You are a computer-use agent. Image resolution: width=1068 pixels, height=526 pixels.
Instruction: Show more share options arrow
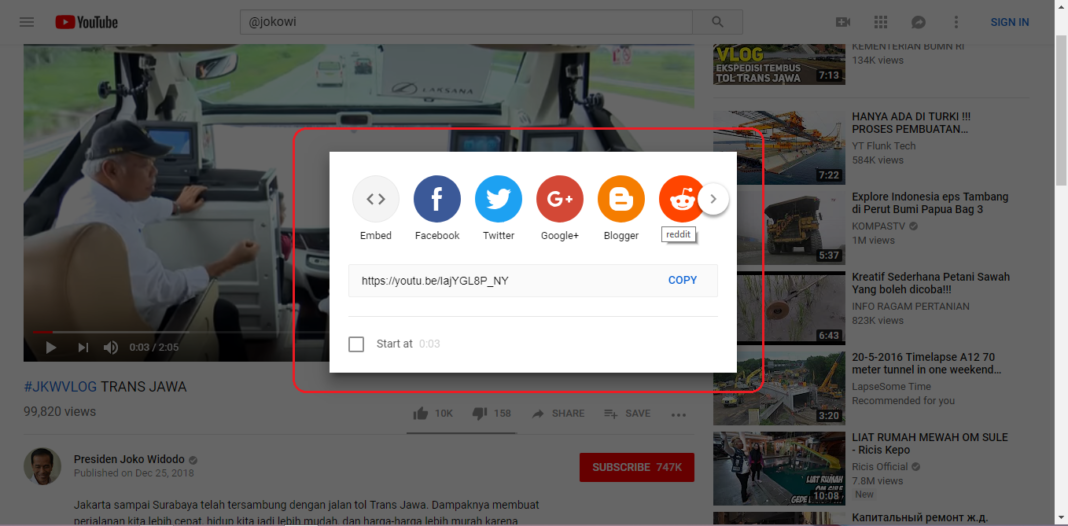(x=713, y=199)
